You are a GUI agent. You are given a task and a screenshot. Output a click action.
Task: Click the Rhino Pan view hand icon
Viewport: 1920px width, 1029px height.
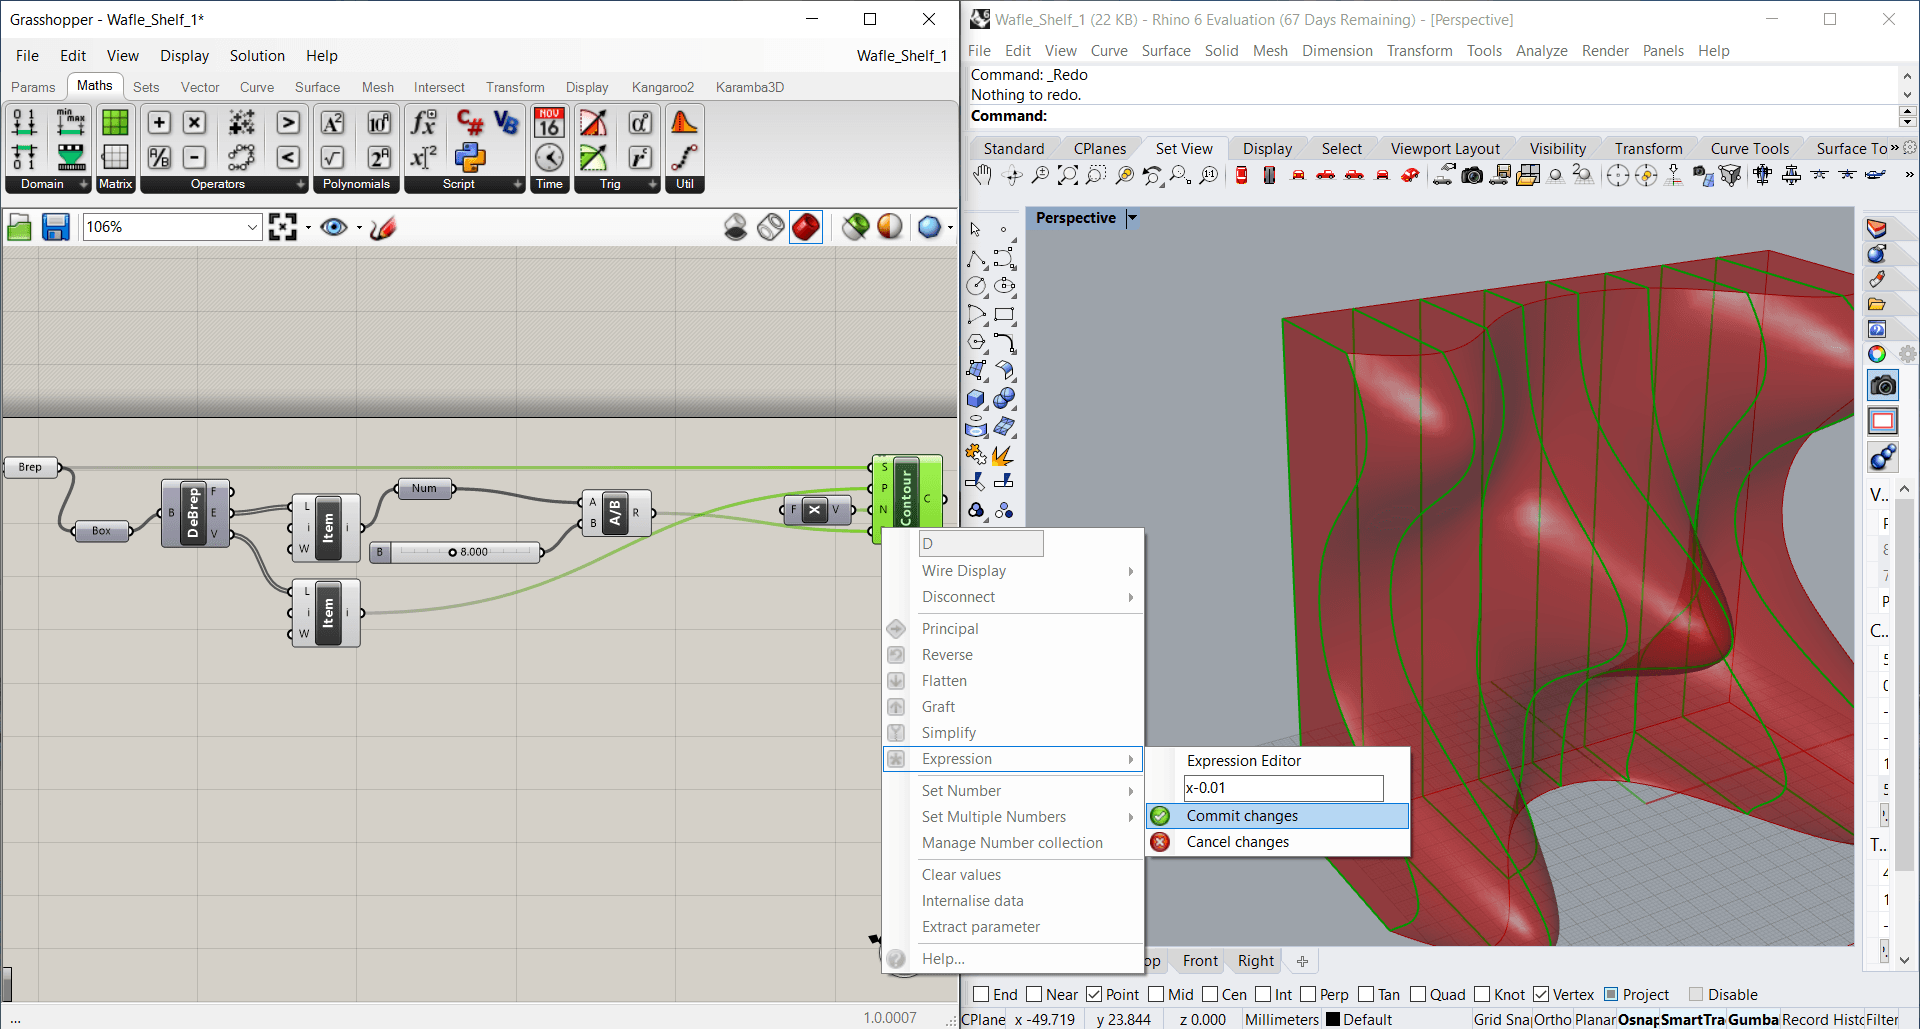pos(982,176)
